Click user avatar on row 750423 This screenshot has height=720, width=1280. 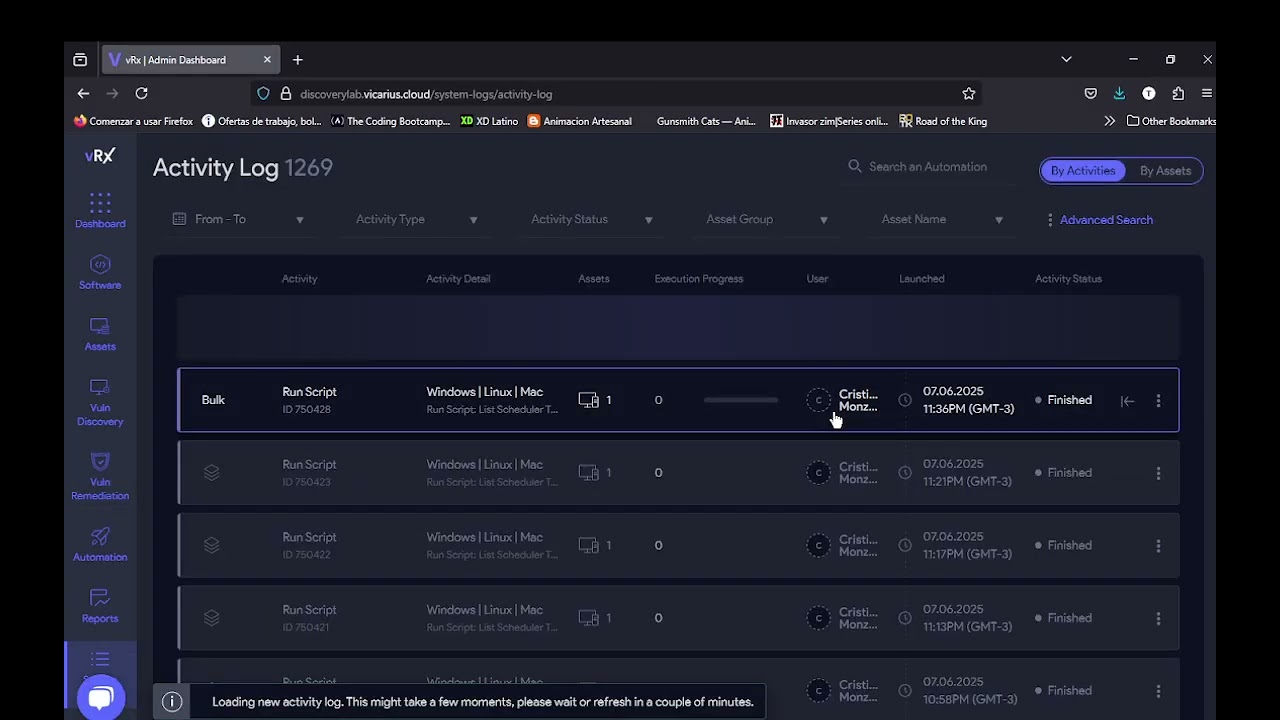[x=819, y=473]
